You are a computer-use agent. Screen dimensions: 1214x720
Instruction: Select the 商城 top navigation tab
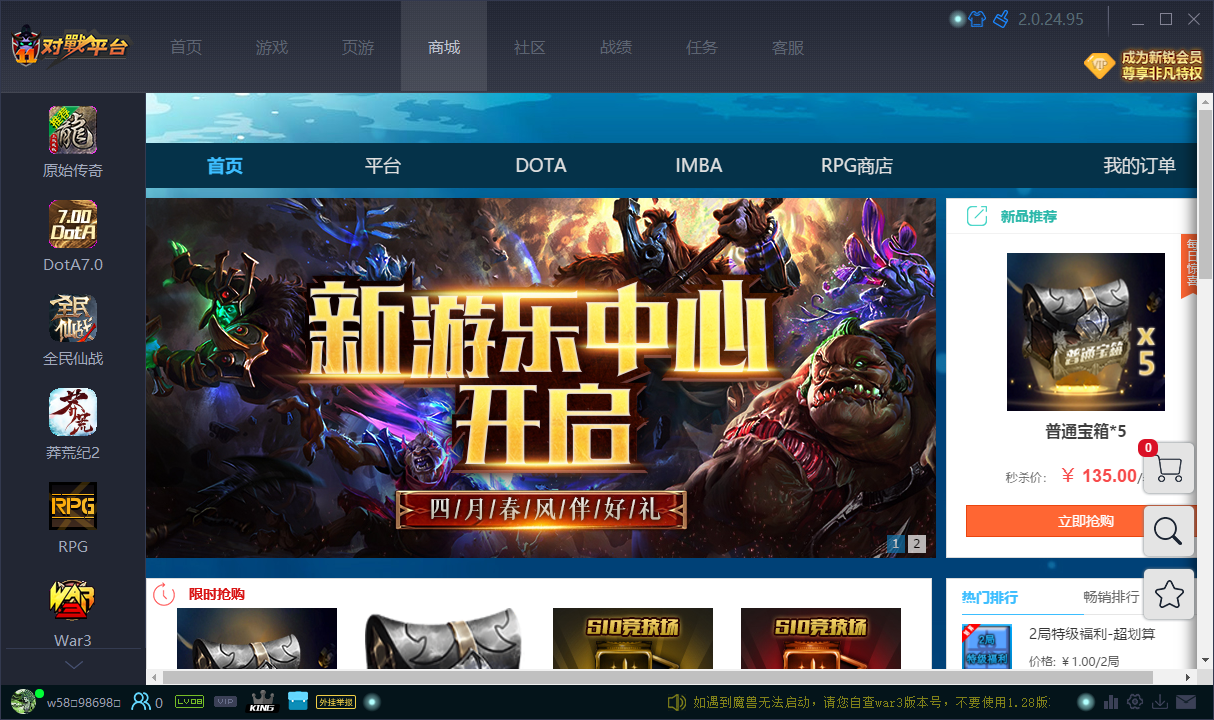tap(444, 47)
